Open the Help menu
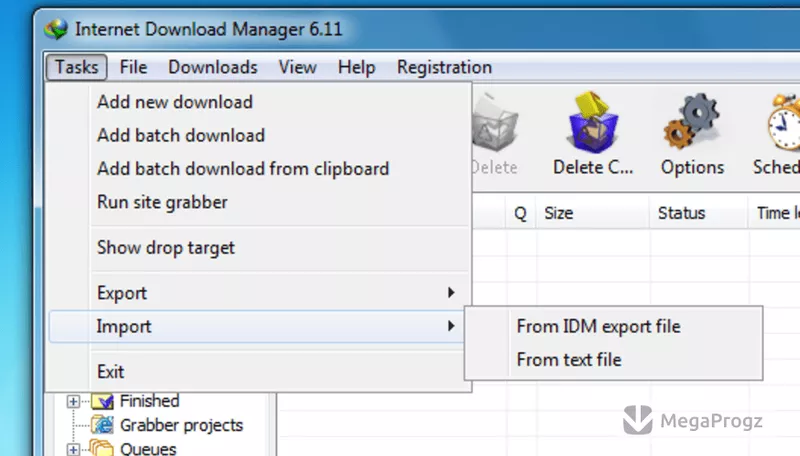Screen dimensions: 800x456 coord(356,67)
